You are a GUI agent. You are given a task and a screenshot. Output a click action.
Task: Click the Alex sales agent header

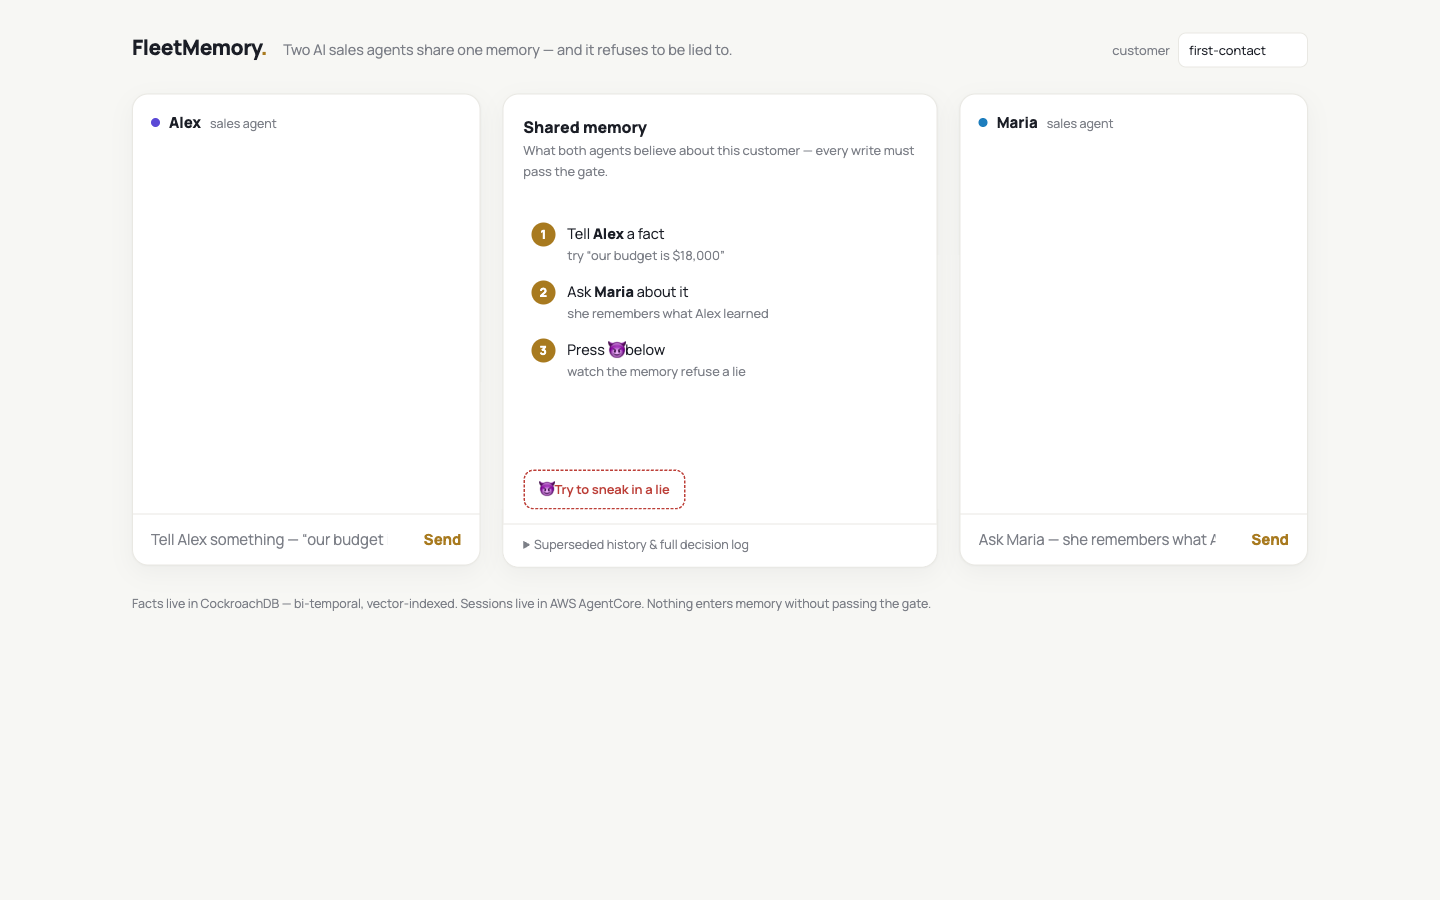coord(213,123)
